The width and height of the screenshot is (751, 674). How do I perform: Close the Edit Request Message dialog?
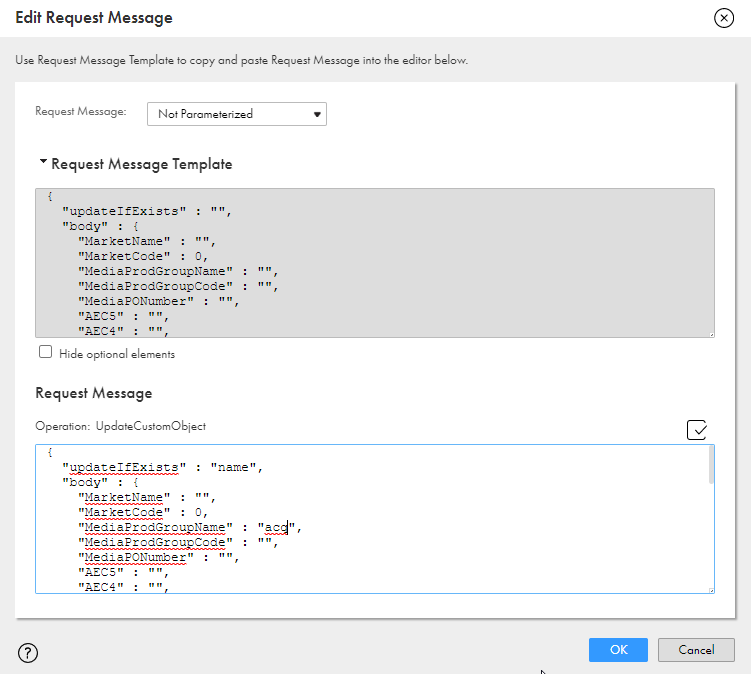(723, 18)
